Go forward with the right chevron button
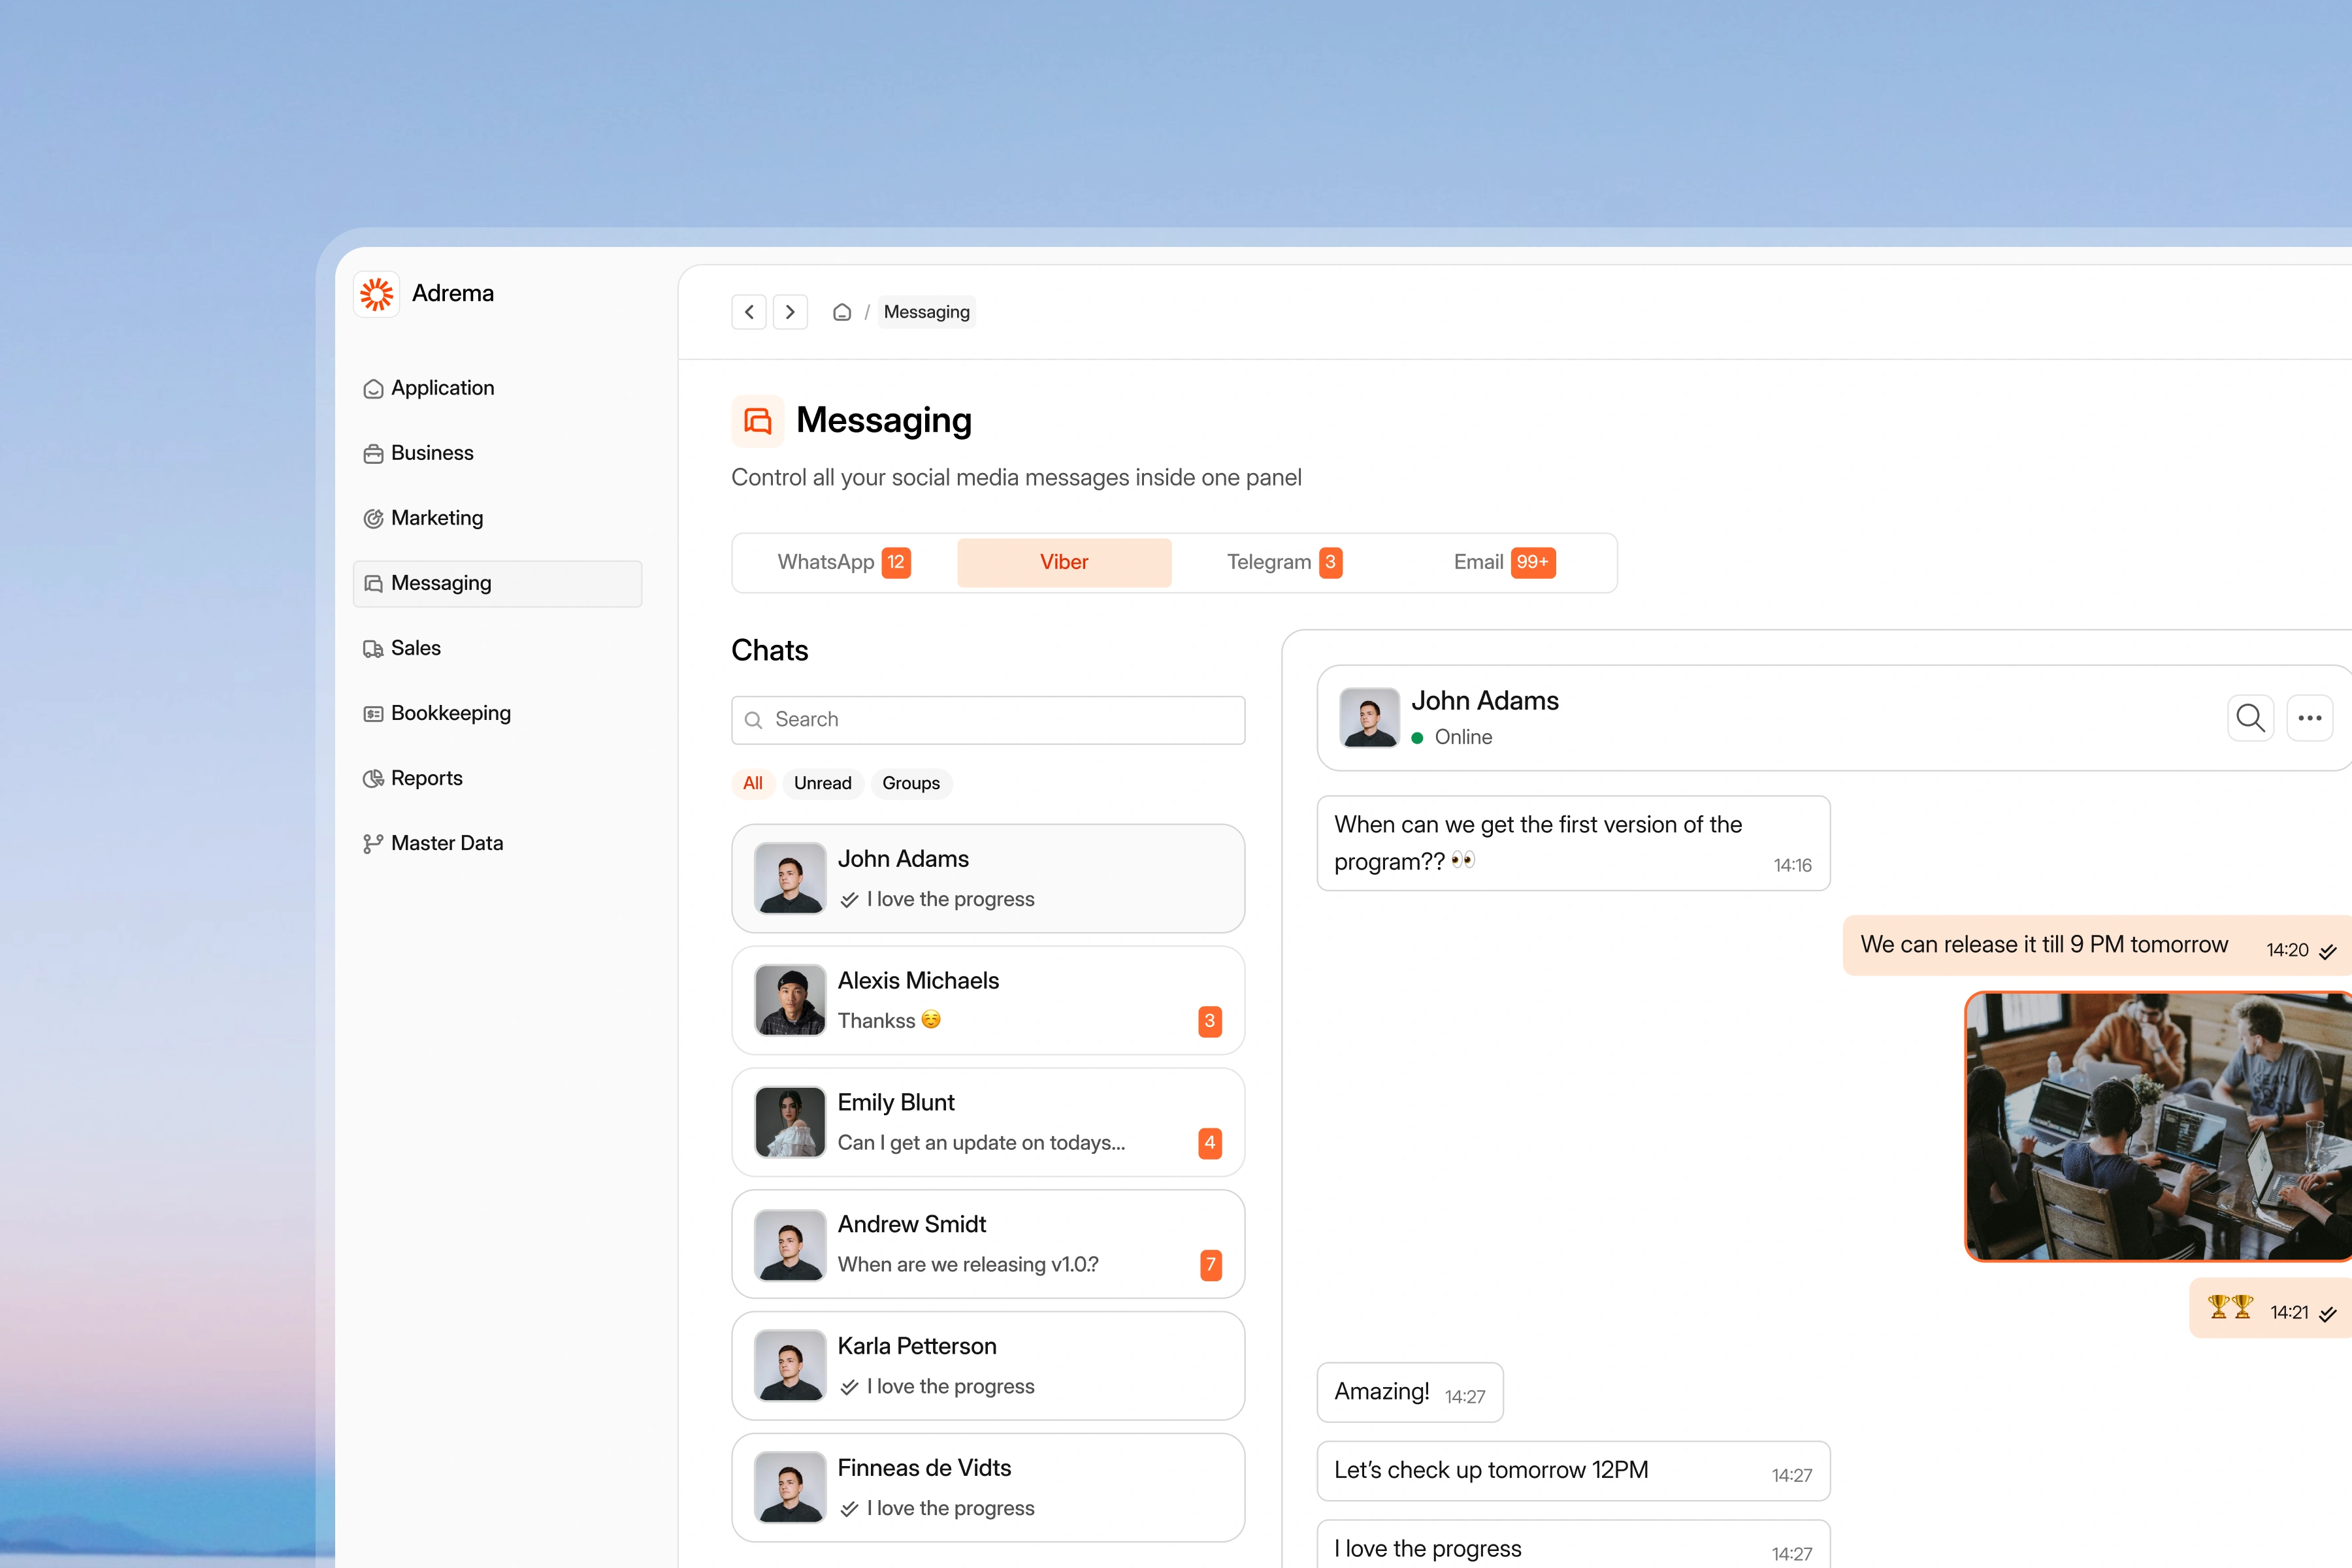Screen dimensions: 2352x1568 pos(790,312)
